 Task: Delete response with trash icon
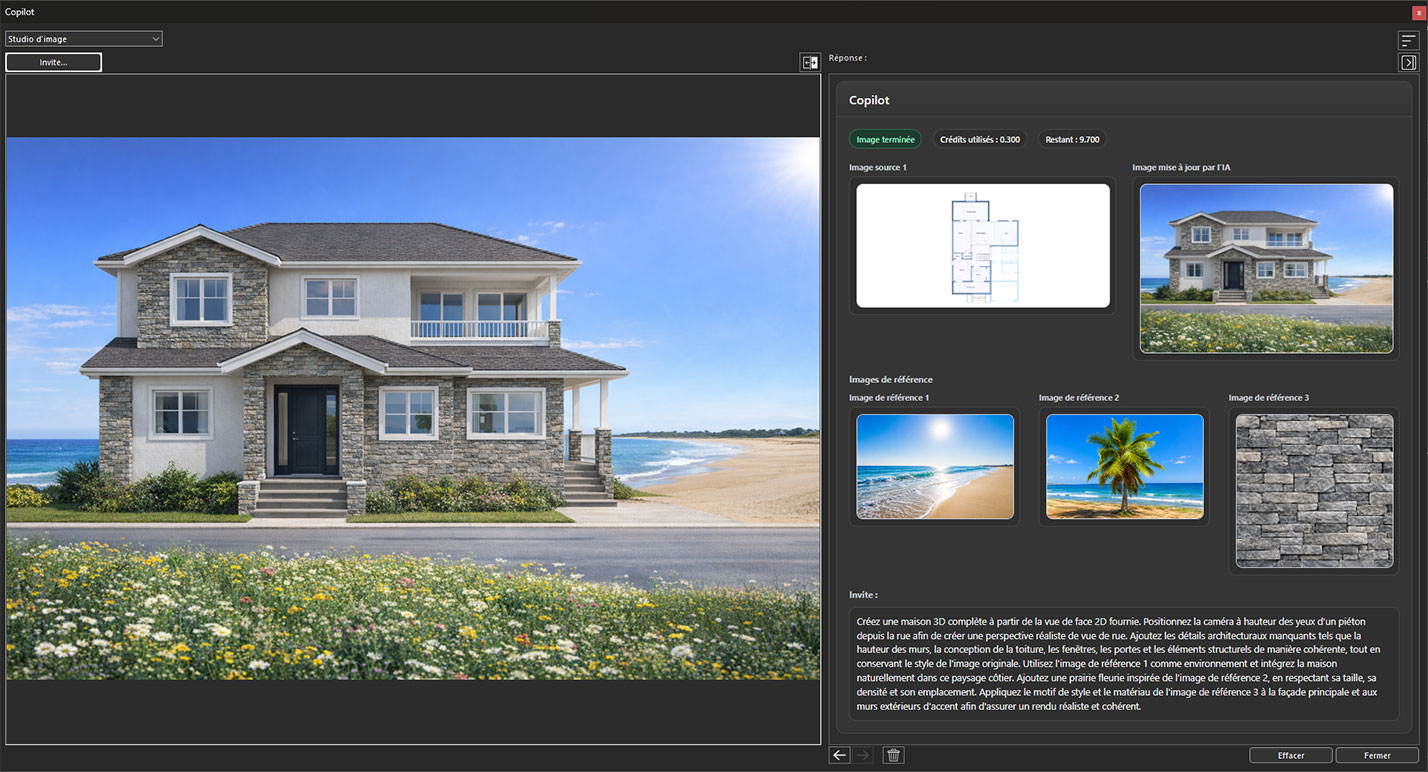click(894, 755)
